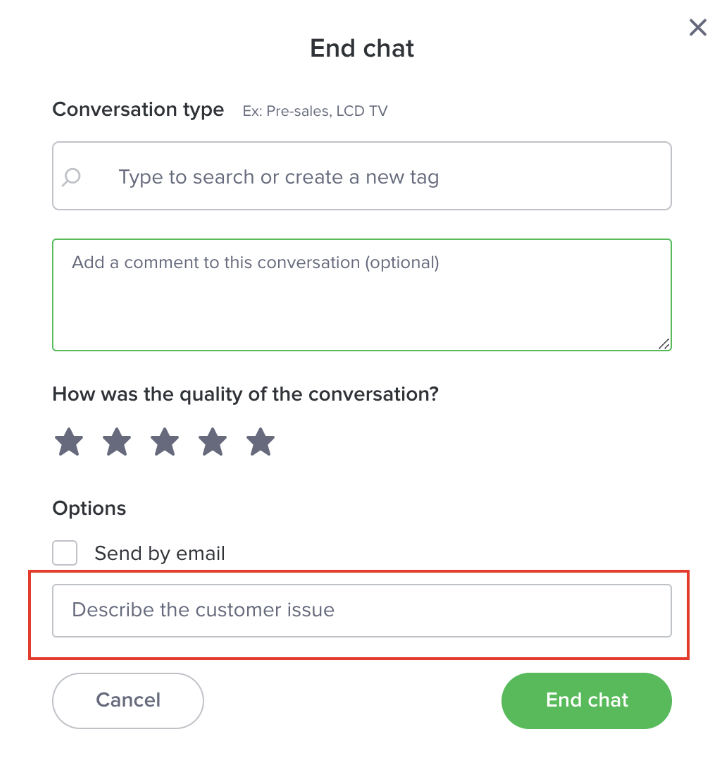Screen dimensions: 725x760
Task: Click the comment box resize handle
Action: click(x=663, y=343)
